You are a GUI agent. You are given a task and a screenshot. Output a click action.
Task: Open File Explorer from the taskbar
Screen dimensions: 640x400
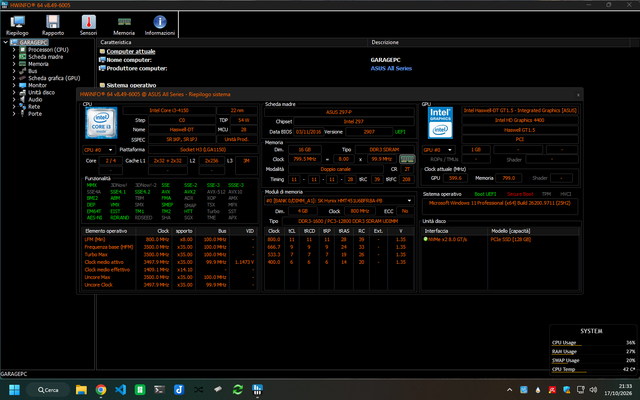click(x=81, y=390)
